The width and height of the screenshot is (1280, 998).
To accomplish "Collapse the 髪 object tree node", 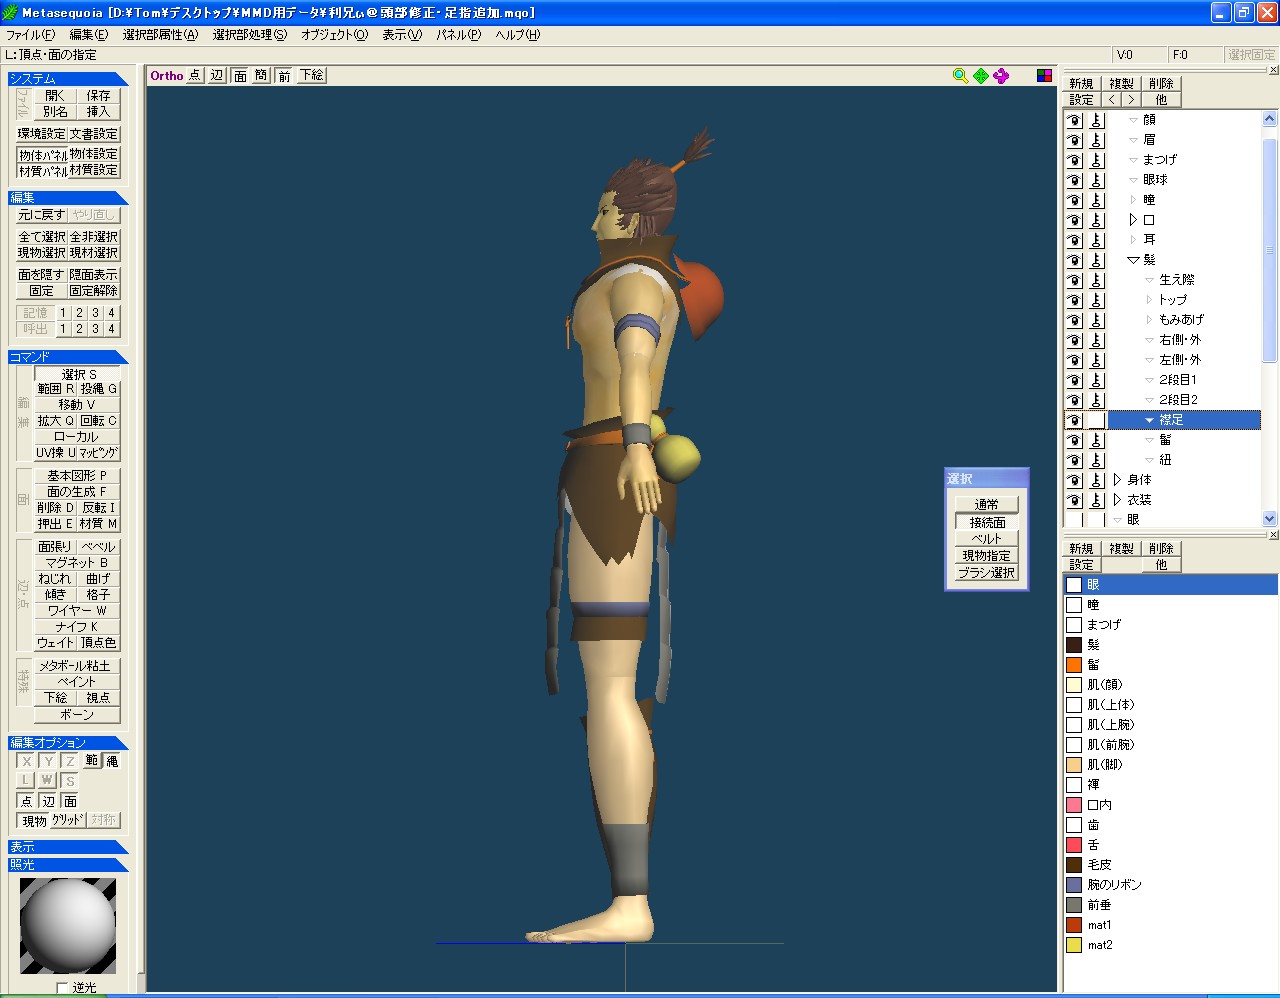I will pos(1133,260).
